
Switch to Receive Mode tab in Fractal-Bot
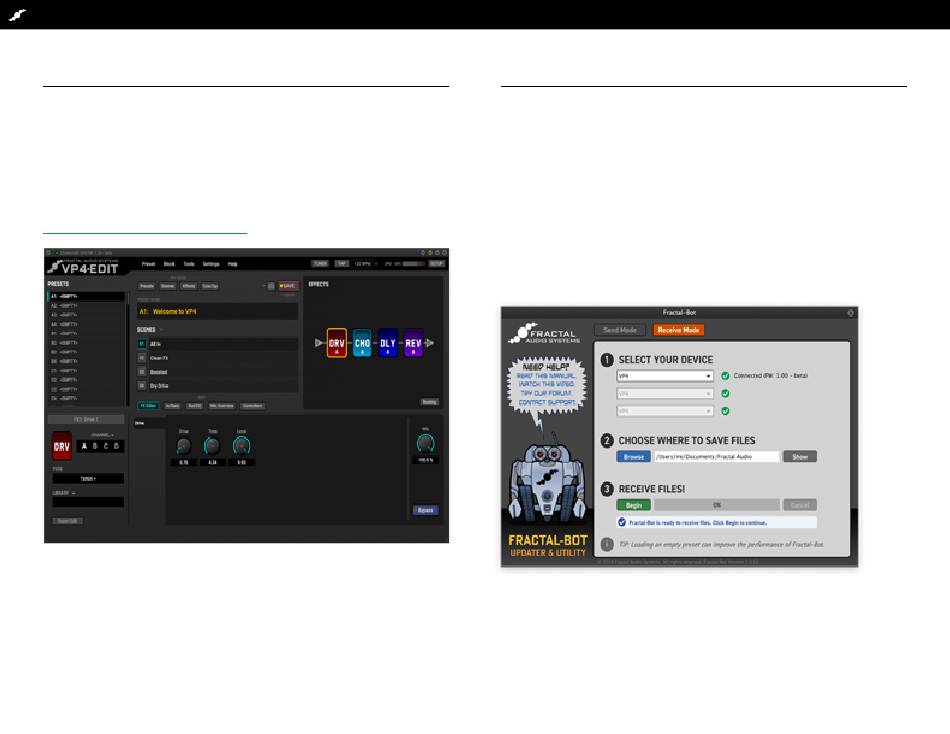coord(678,330)
